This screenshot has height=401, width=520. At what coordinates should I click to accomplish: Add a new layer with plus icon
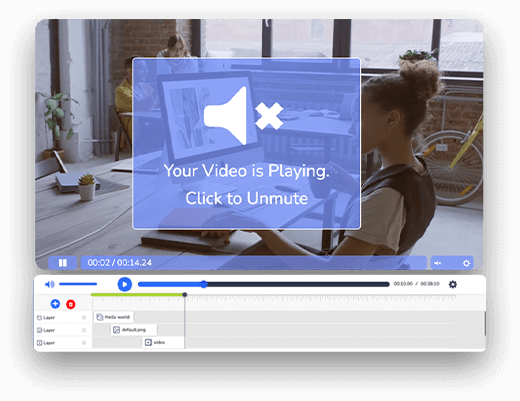(x=55, y=304)
